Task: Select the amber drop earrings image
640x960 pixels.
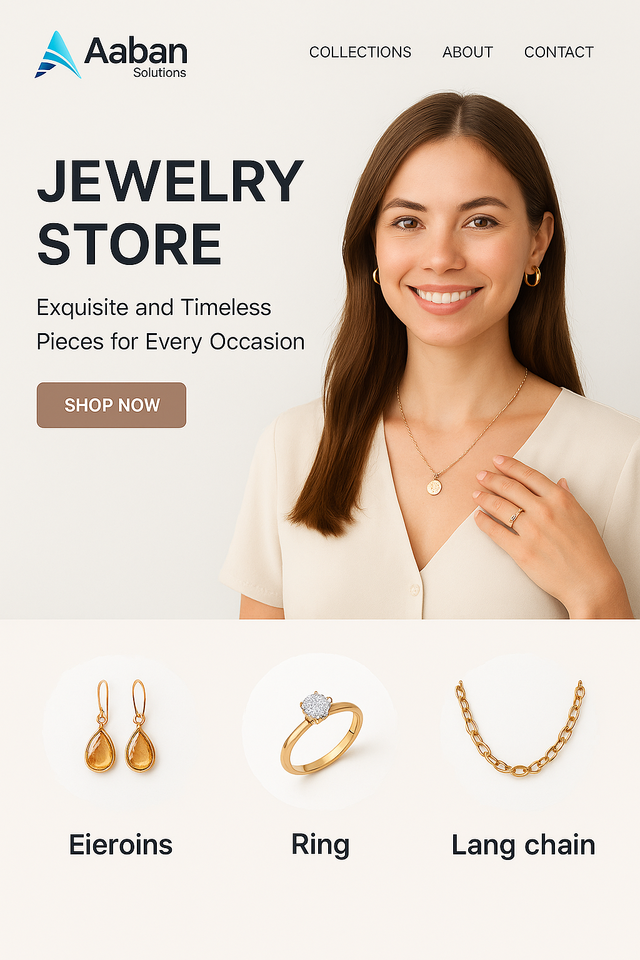Action: [121, 726]
